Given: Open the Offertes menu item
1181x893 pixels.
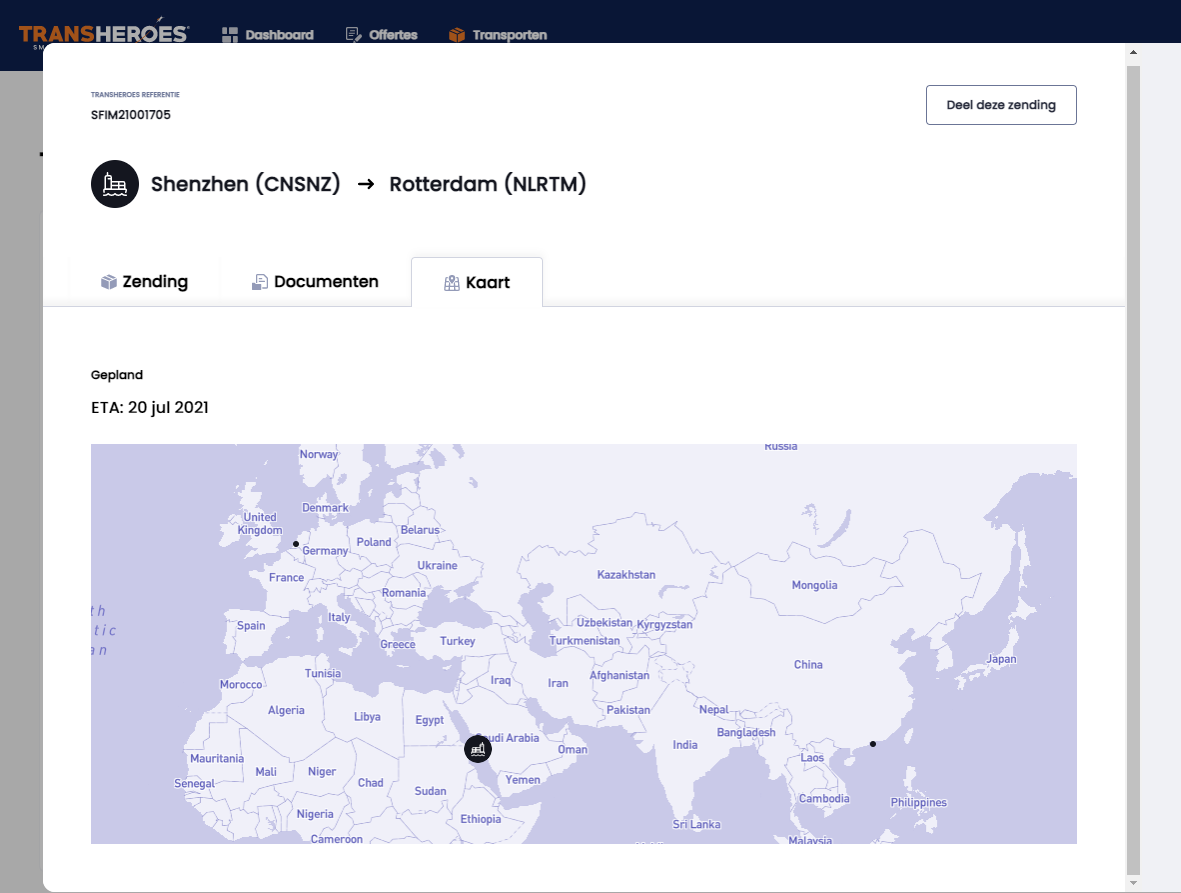Looking at the screenshot, I should 381,35.
